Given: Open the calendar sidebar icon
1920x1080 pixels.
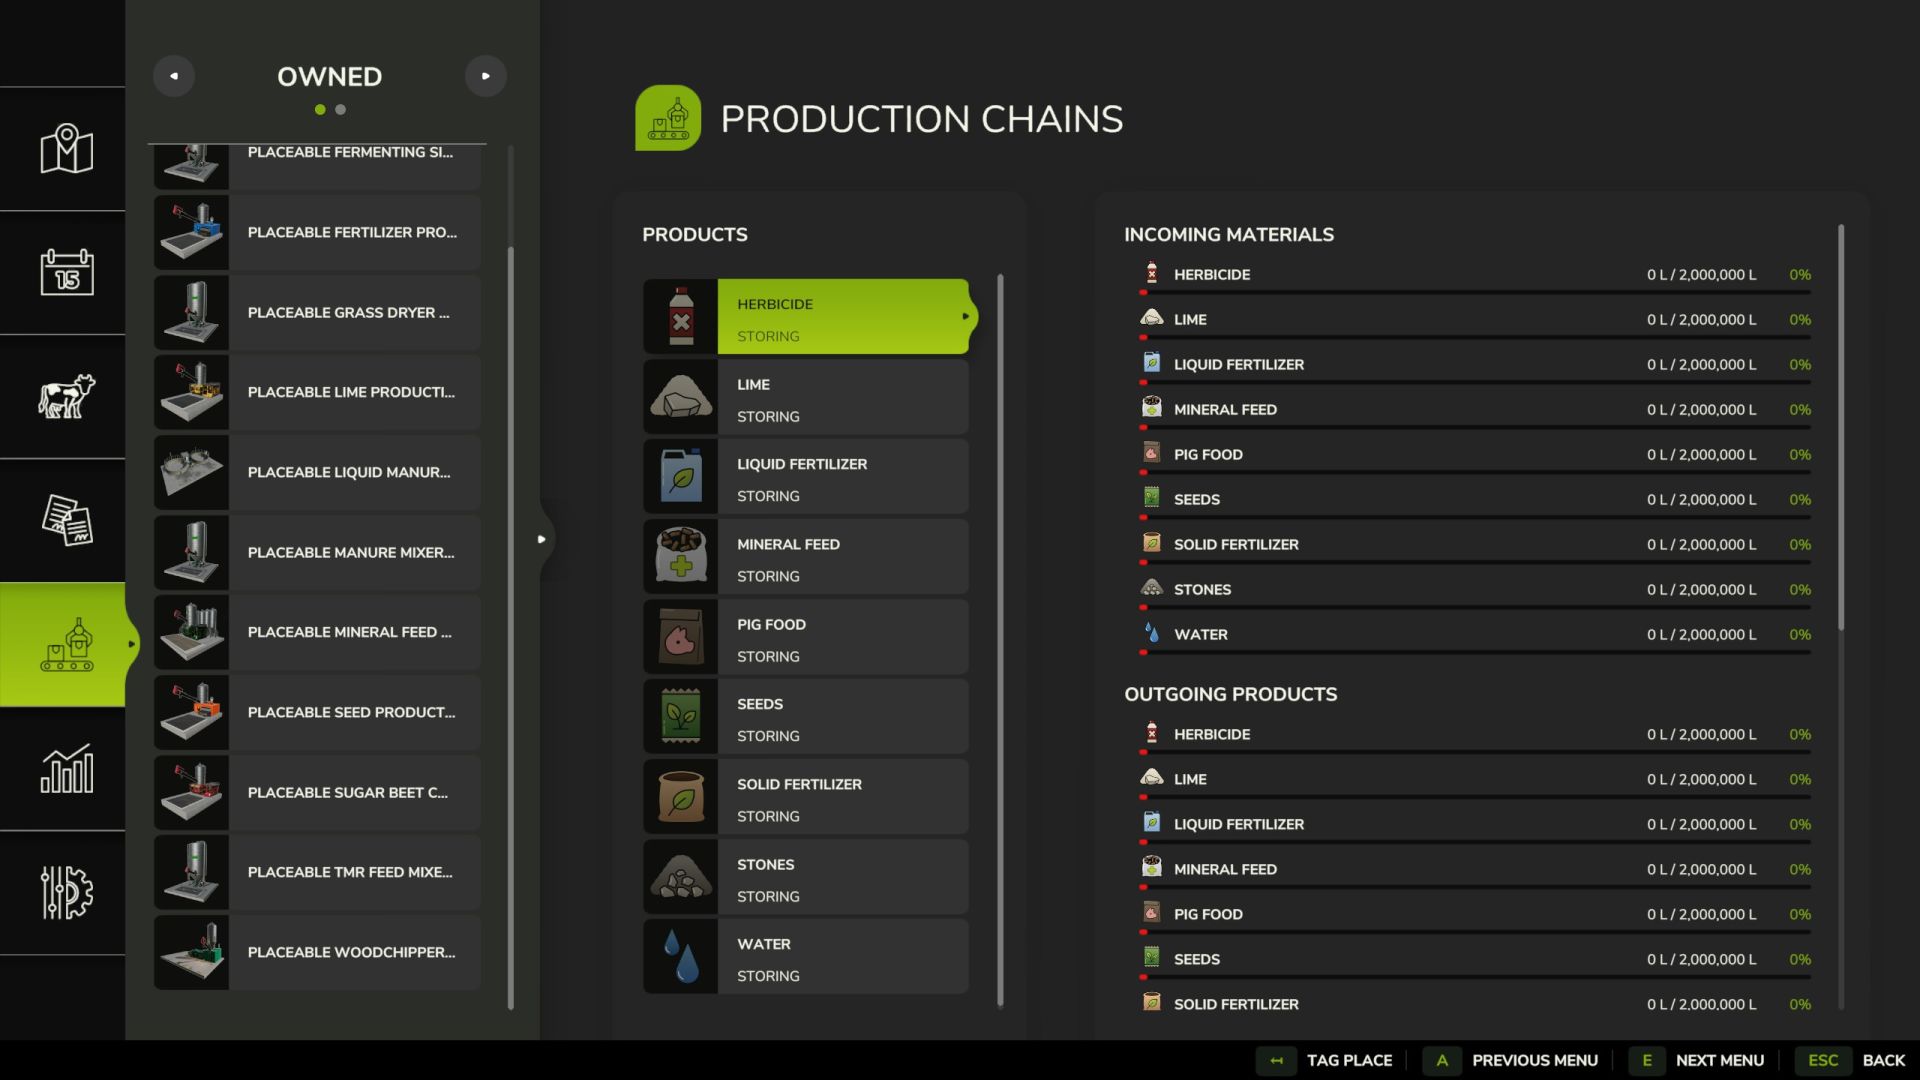Looking at the screenshot, I should tap(66, 272).
